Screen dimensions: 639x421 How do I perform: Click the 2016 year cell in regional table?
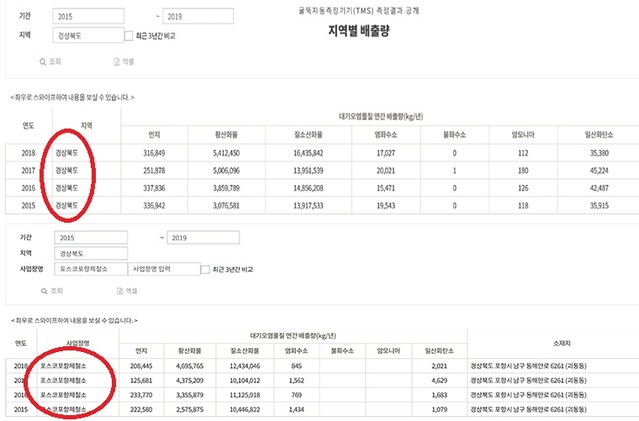pyautogui.click(x=29, y=188)
